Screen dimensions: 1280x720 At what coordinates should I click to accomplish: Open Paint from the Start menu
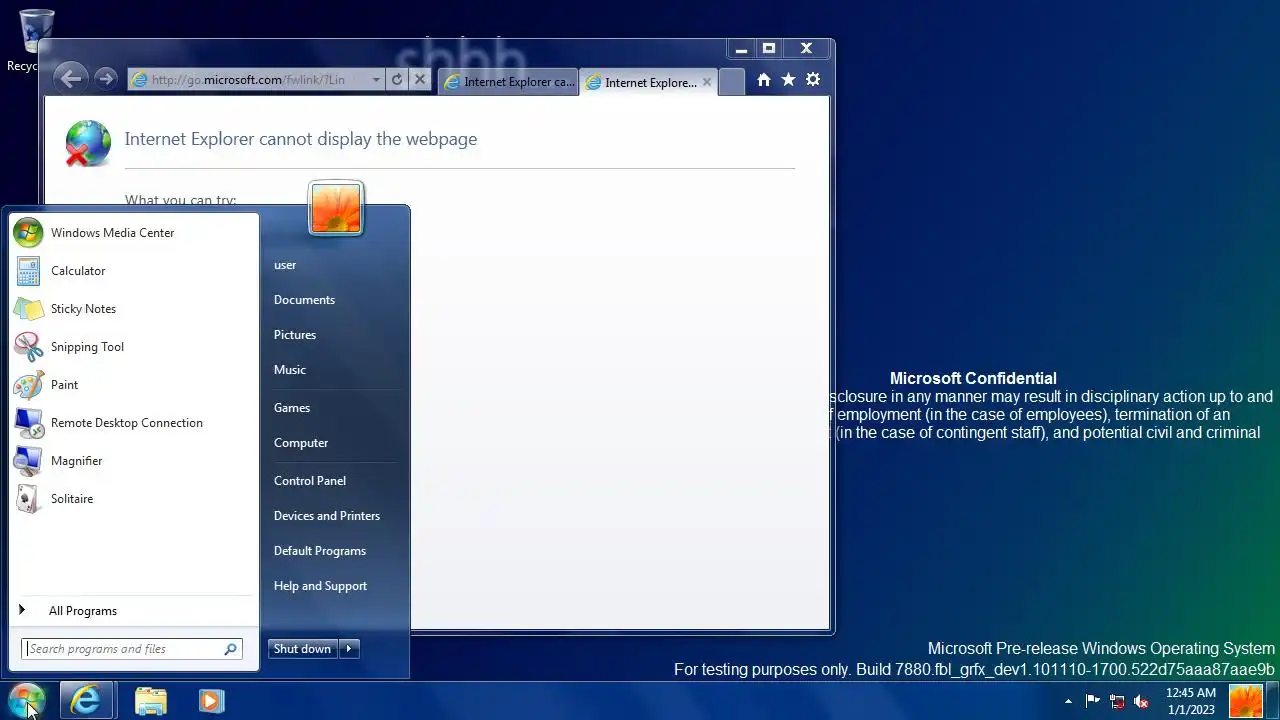tap(133, 385)
